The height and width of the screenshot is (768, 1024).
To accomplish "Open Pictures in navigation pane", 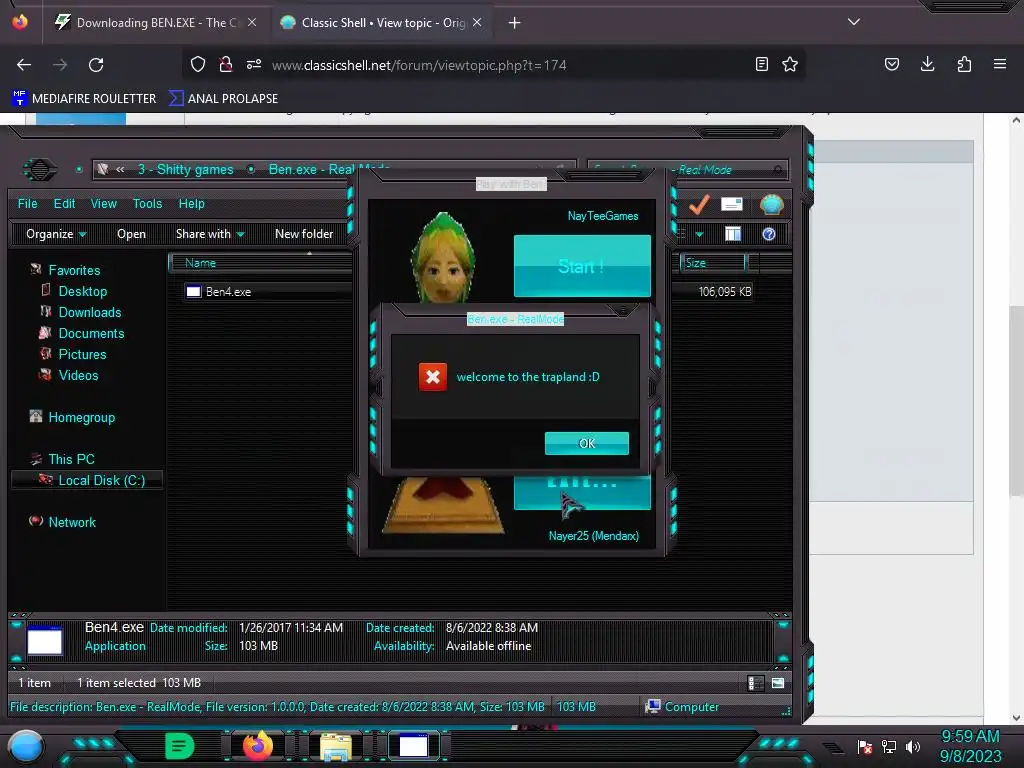I will 82,354.
